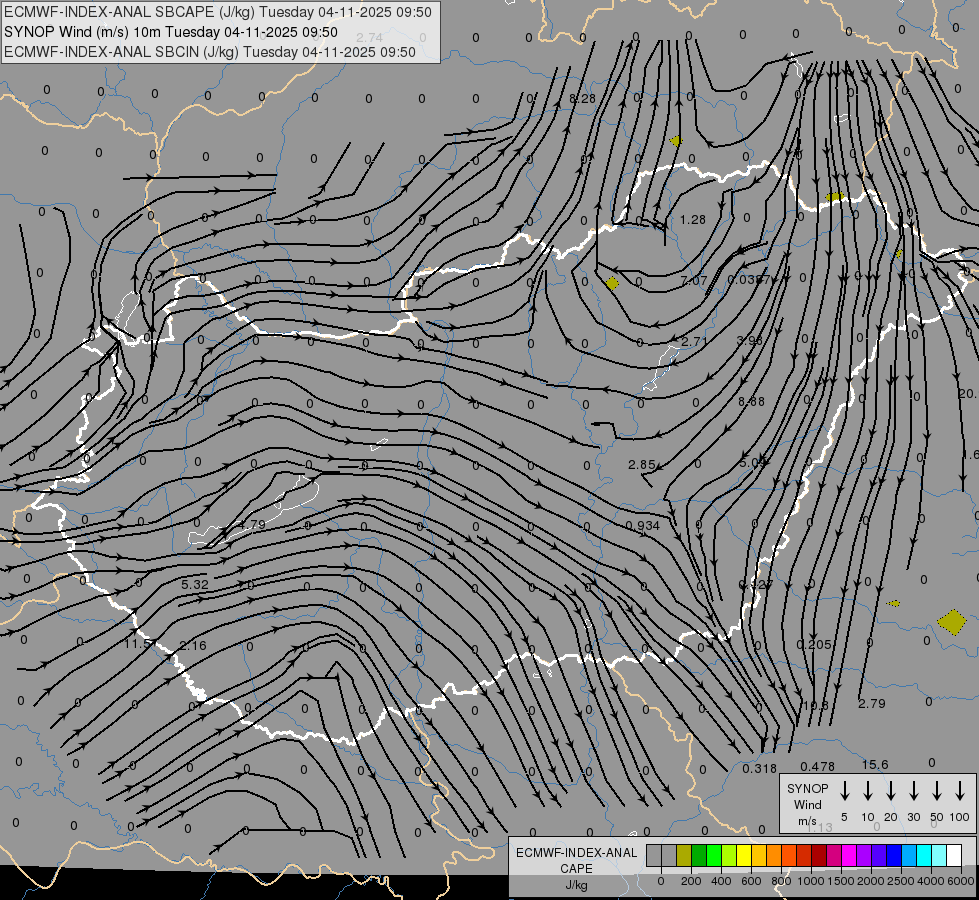Image resolution: width=979 pixels, height=900 pixels.
Task: Pick the dark green CAPE legend swatch
Action: tap(699, 856)
